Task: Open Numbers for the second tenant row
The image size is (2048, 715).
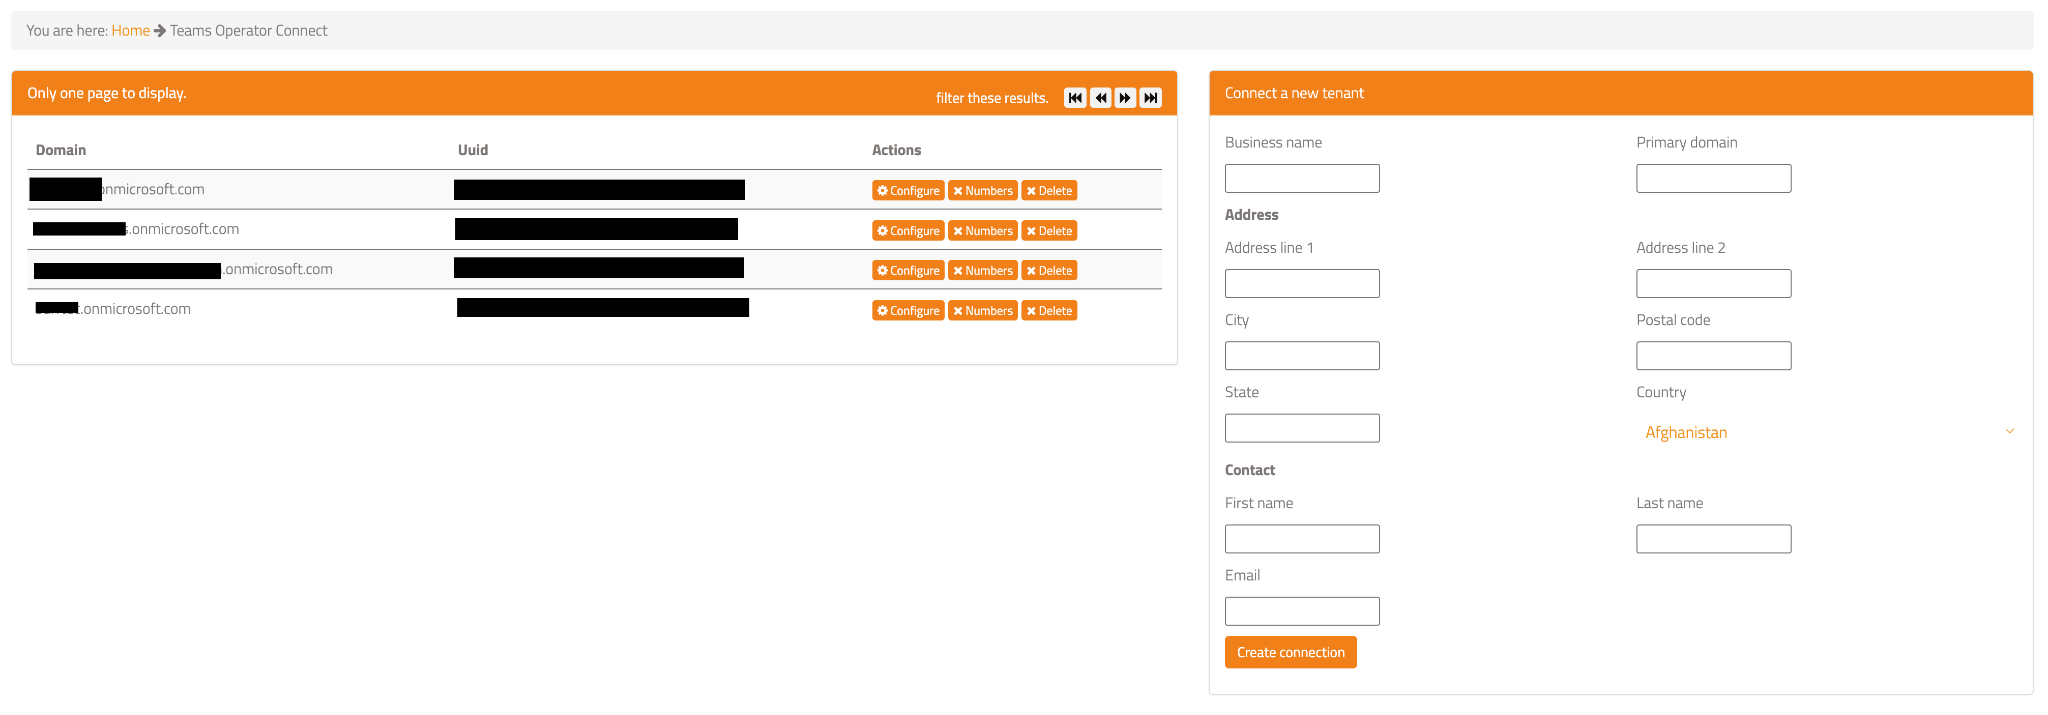Action: point(983,230)
